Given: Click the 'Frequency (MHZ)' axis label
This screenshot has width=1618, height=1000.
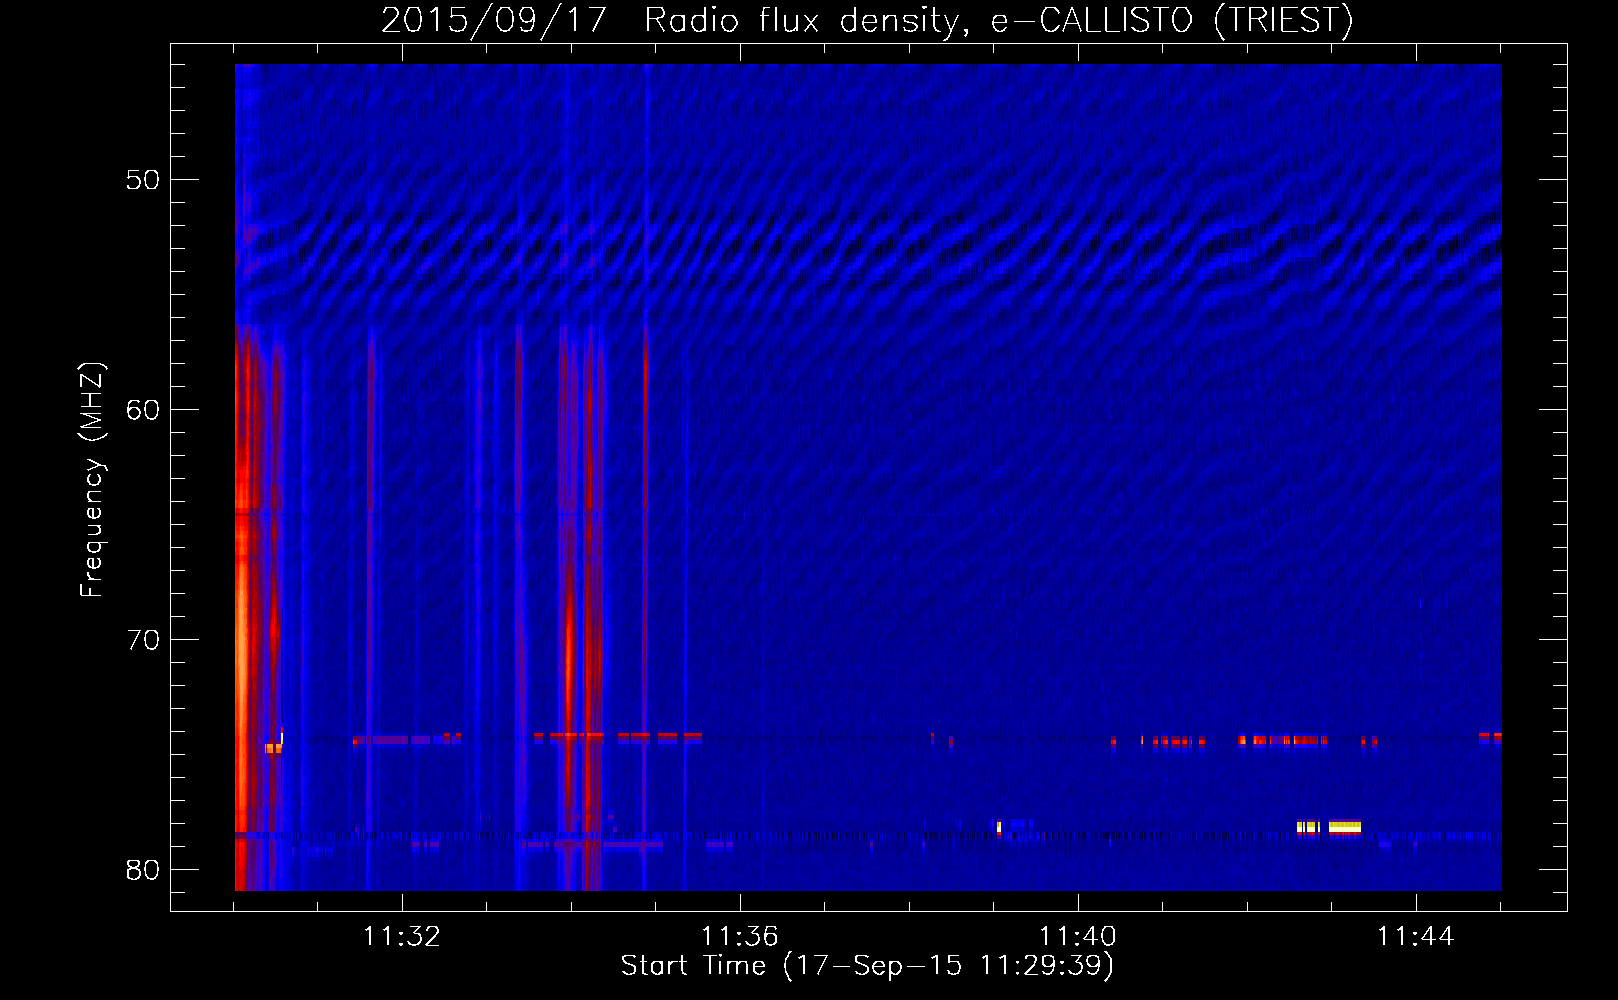Looking at the screenshot, I should [x=91, y=480].
